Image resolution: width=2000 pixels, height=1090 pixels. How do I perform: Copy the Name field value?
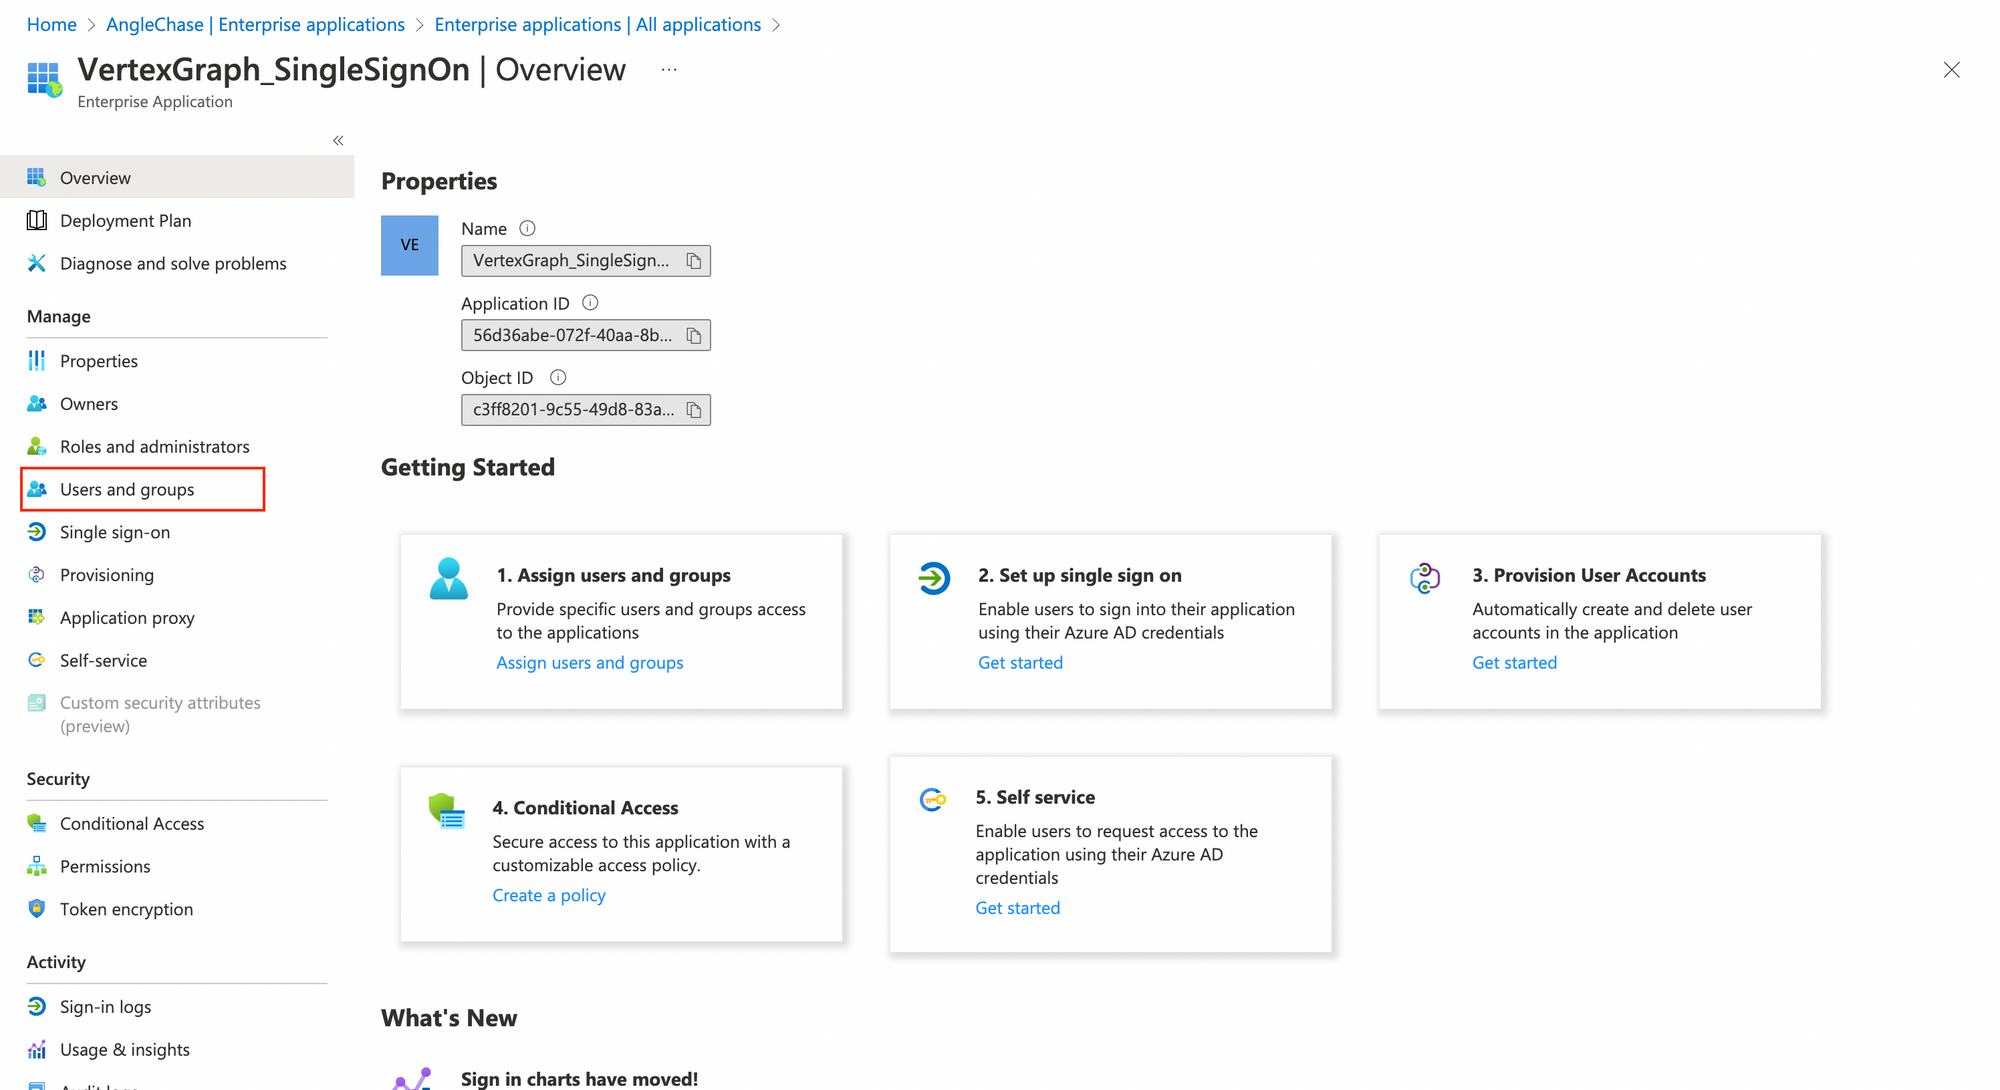click(x=694, y=261)
